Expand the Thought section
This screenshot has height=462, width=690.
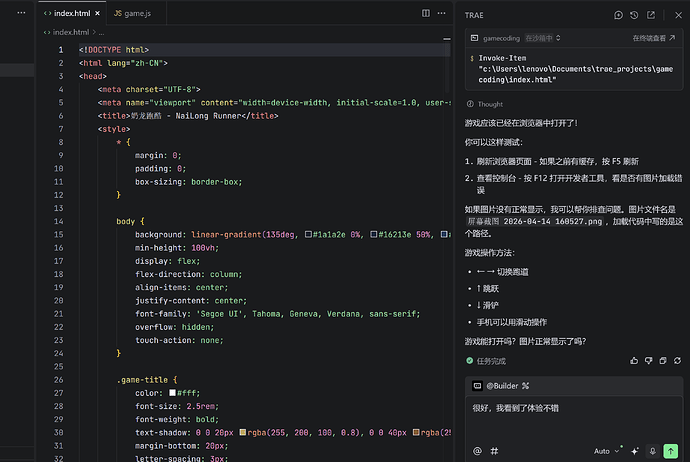click(490, 104)
